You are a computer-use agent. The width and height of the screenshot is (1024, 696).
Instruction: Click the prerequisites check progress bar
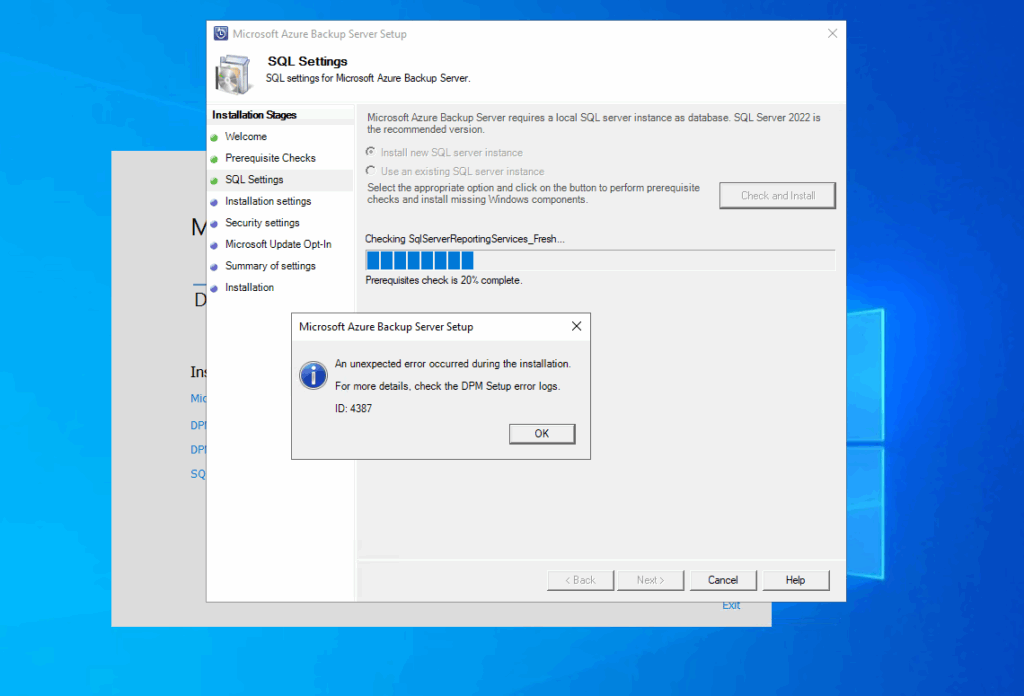[600, 261]
